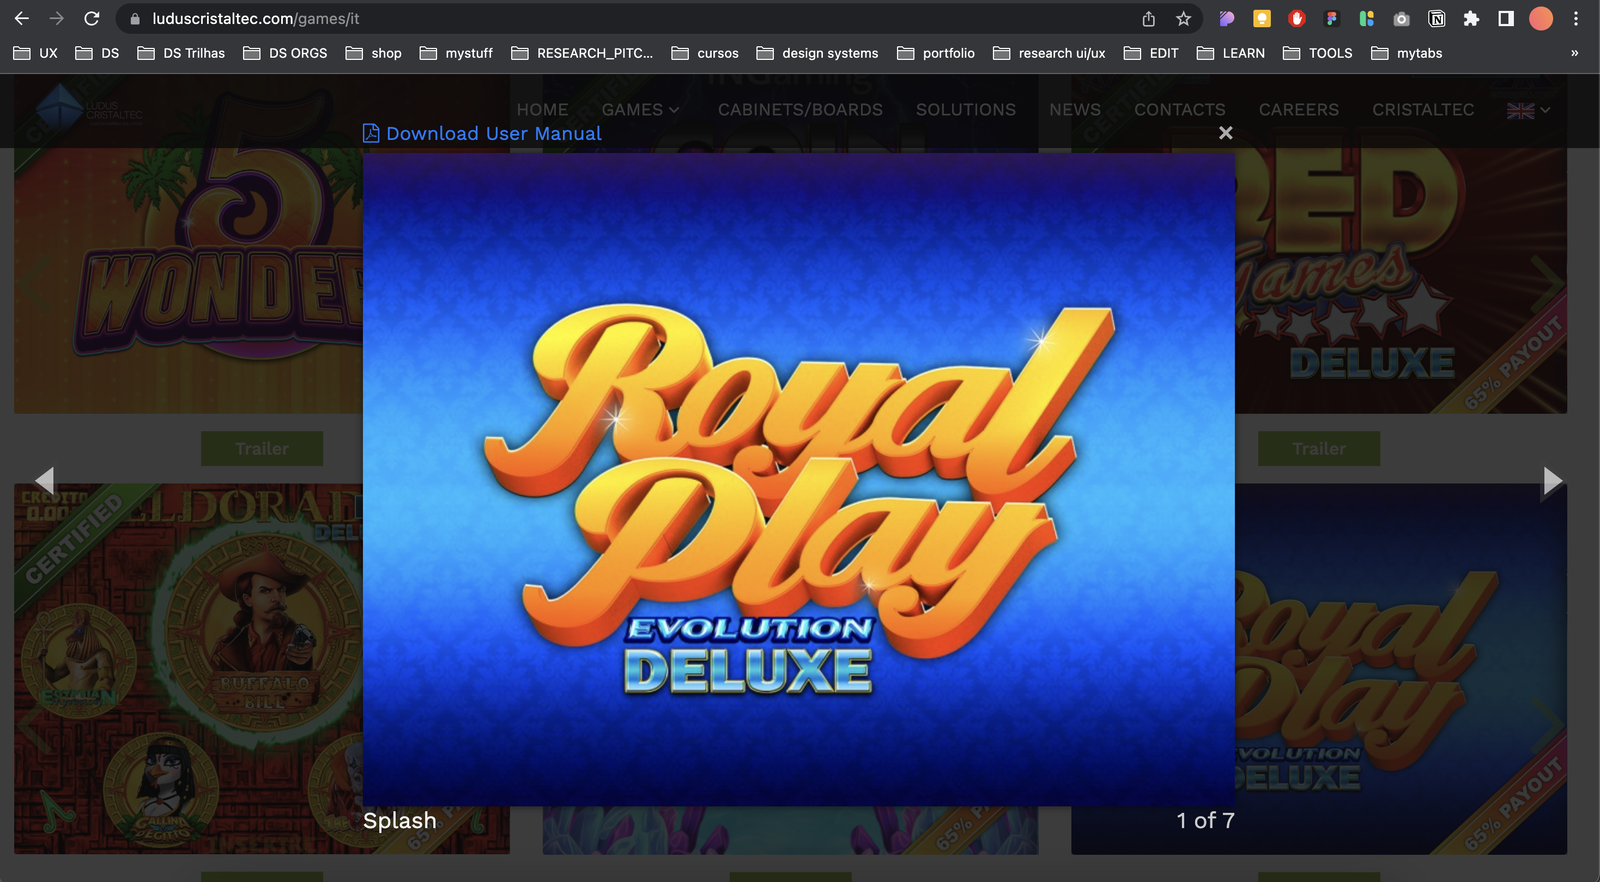Reload the page with the refresh icon

92,19
